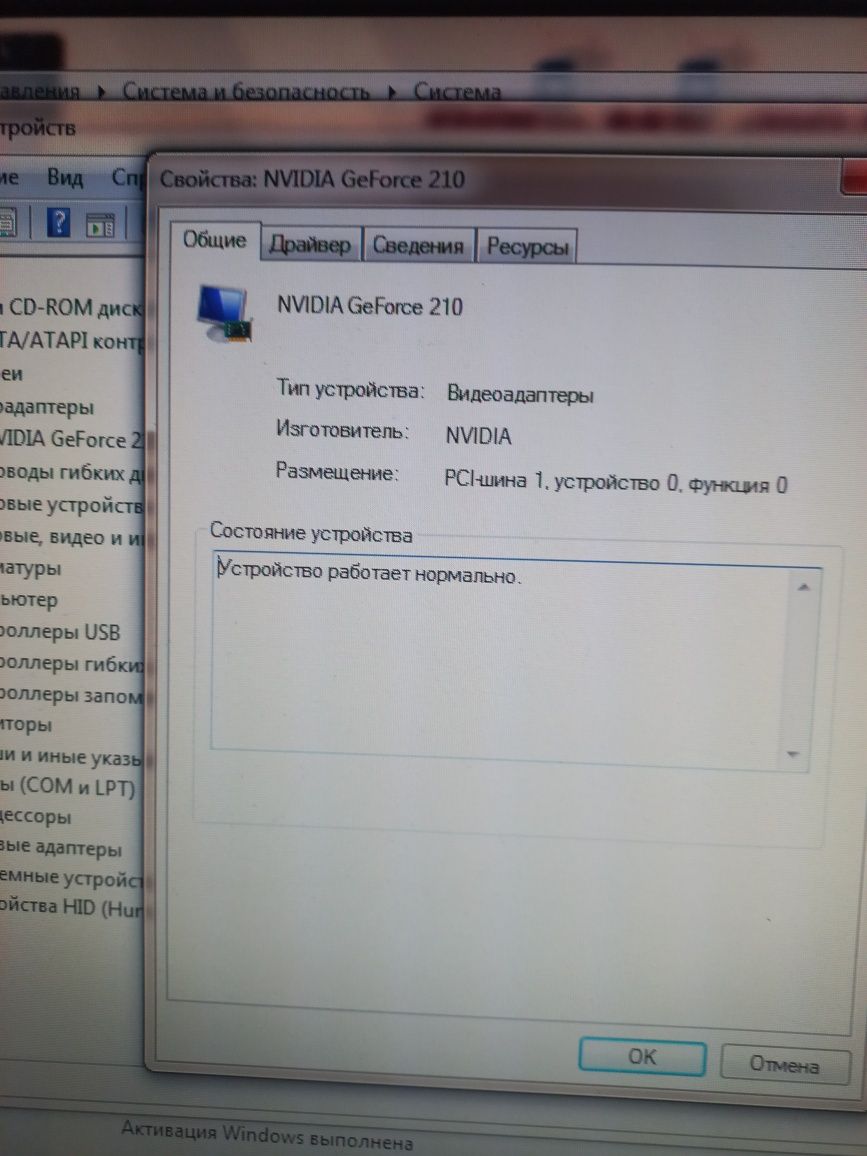Select the Ресурсы tab
This screenshot has width=867, height=1156.
[527, 246]
